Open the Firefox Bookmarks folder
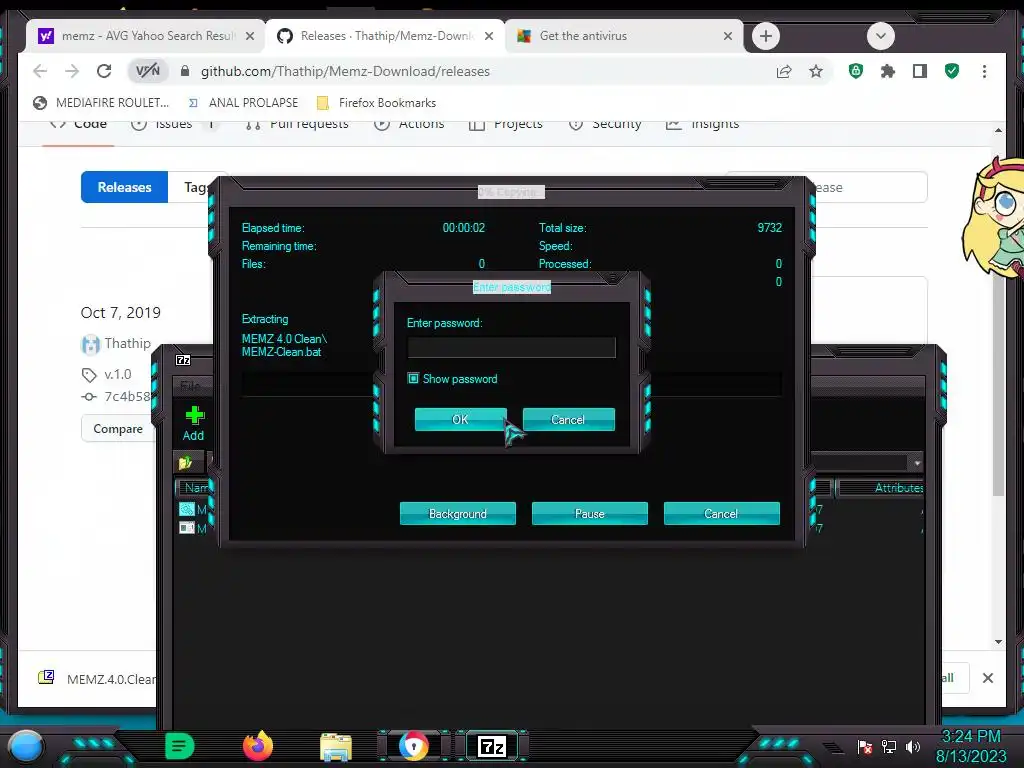 (x=376, y=103)
